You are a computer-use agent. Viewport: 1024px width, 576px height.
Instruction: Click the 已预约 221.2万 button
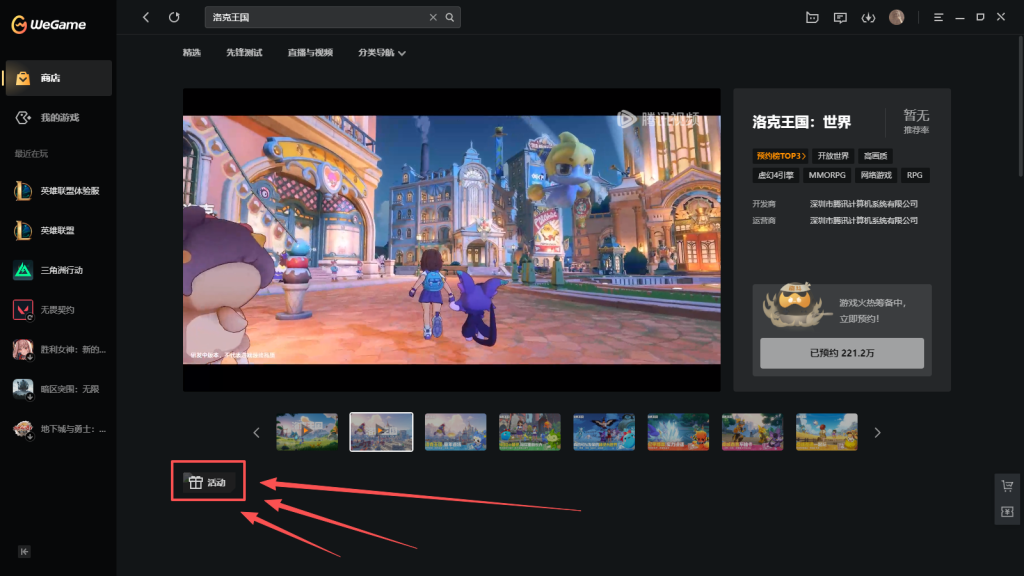[841, 353]
